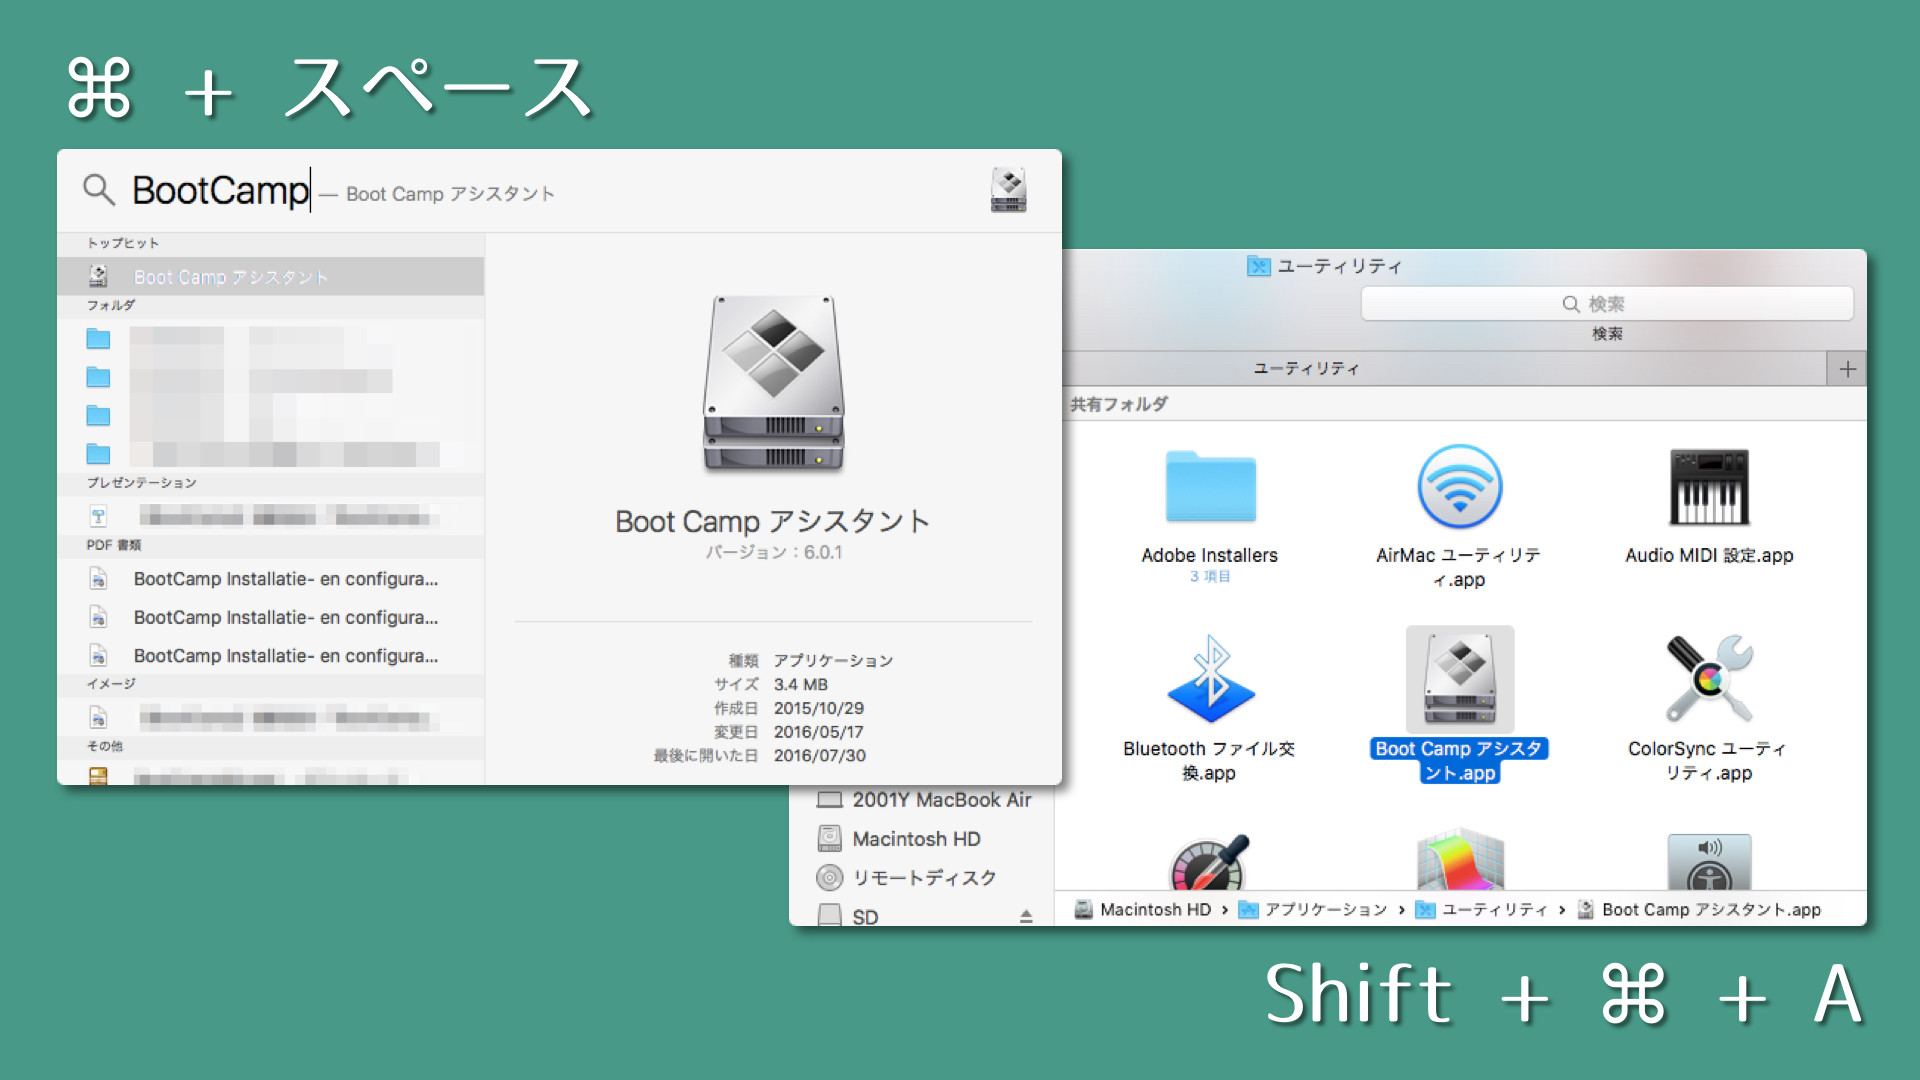Select Macintosh HD in Finder sidebar
The height and width of the screenshot is (1080, 1920).
tap(899, 839)
